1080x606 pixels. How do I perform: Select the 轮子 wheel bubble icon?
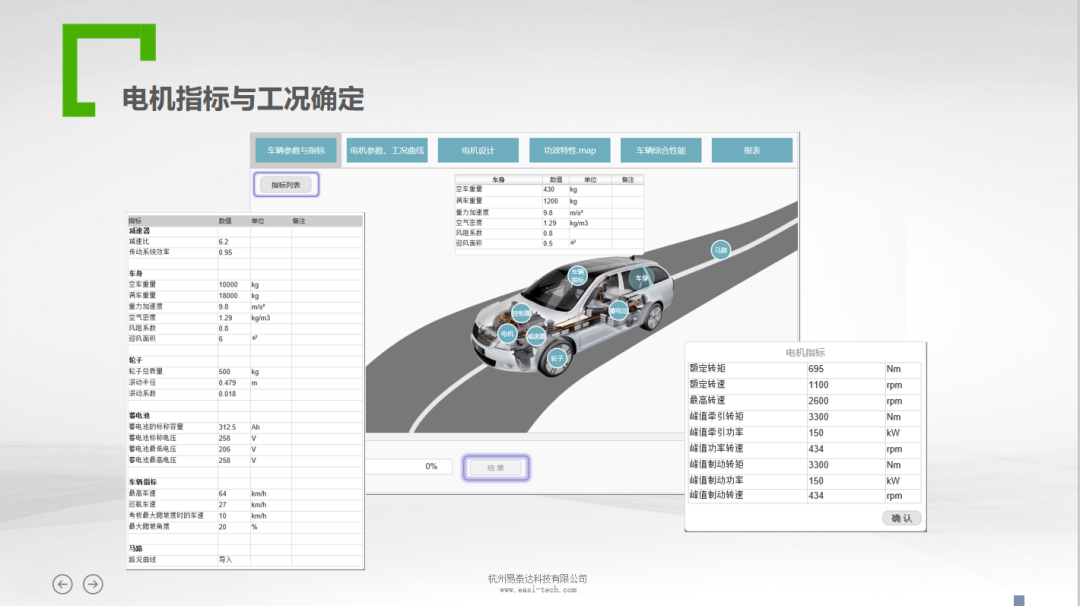click(557, 358)
